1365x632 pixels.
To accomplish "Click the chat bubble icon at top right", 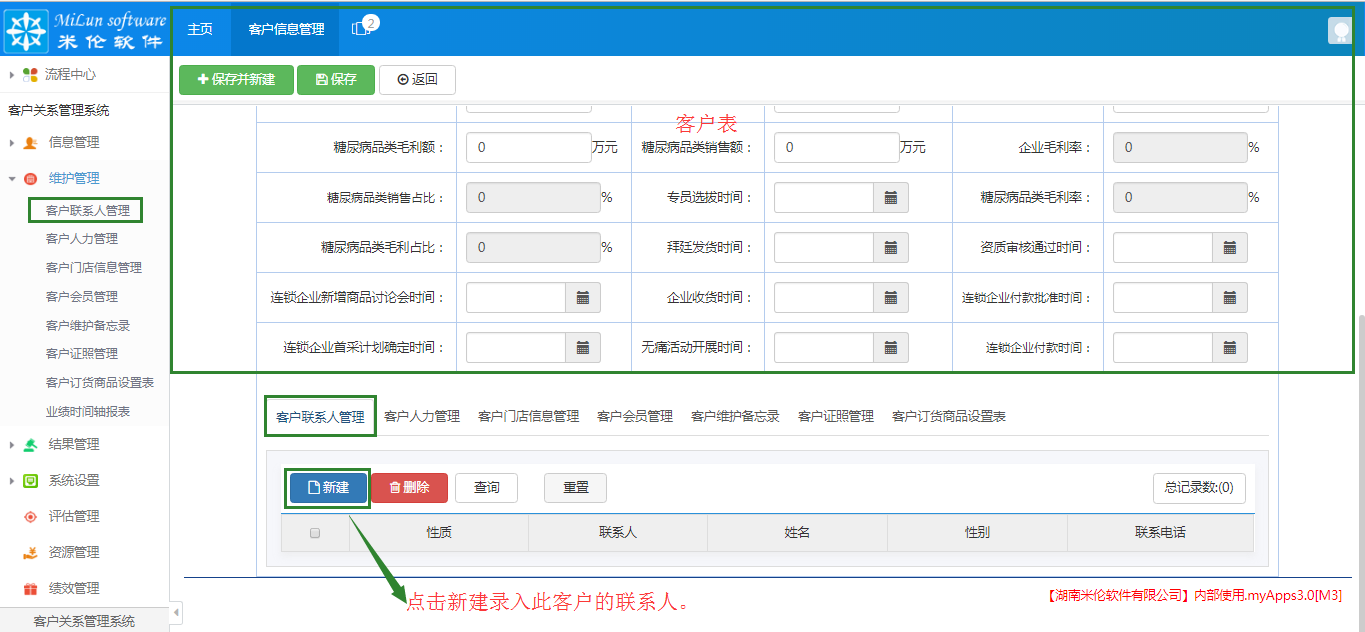I will (1339, 29).
